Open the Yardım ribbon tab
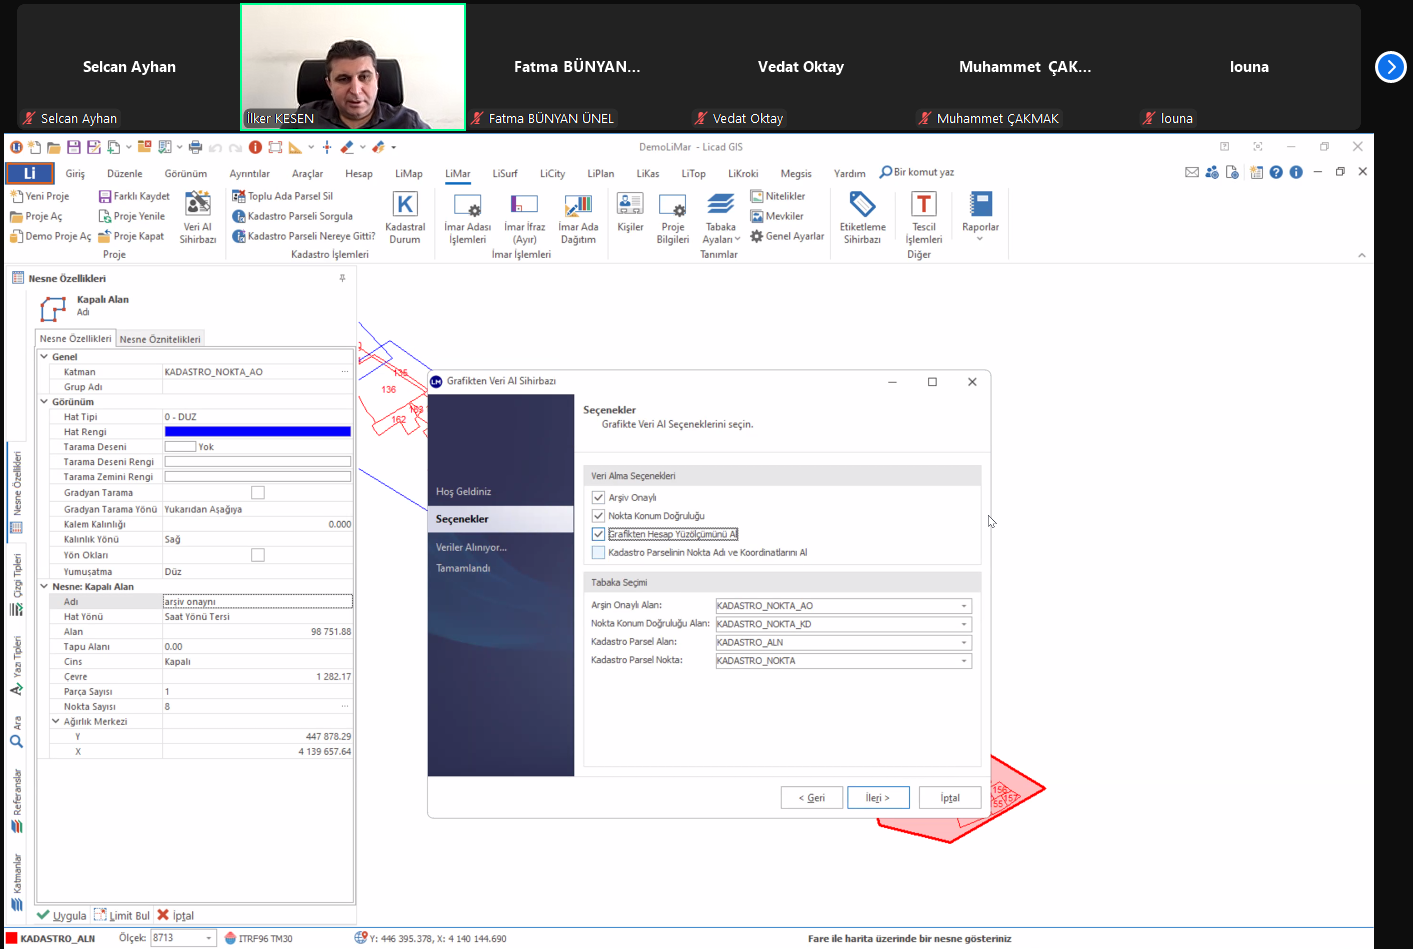Image resolution: width=1413 pixels, height=949 pixels. pyautogui.click(x=850, y=173)
